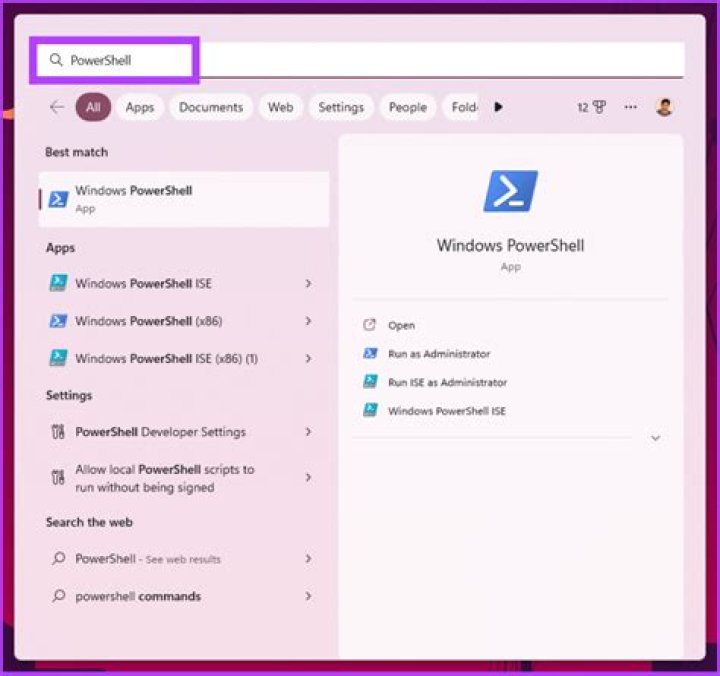Click the PowerShell Developer Settings icon
The image size is (720, 676).
coord(58,432)
